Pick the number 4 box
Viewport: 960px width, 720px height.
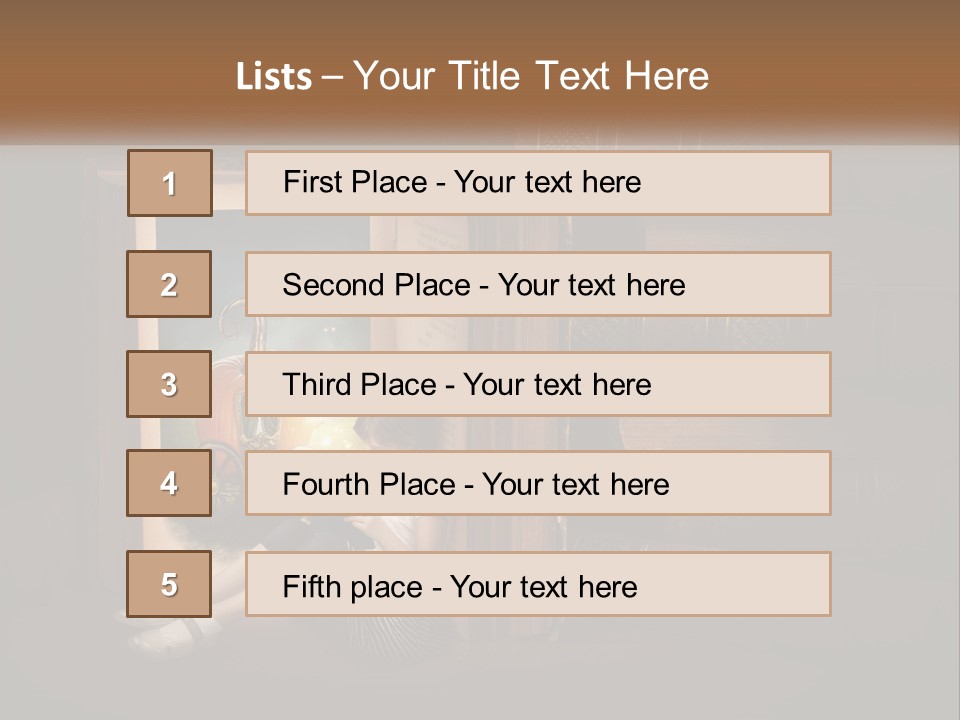point(169,483)
